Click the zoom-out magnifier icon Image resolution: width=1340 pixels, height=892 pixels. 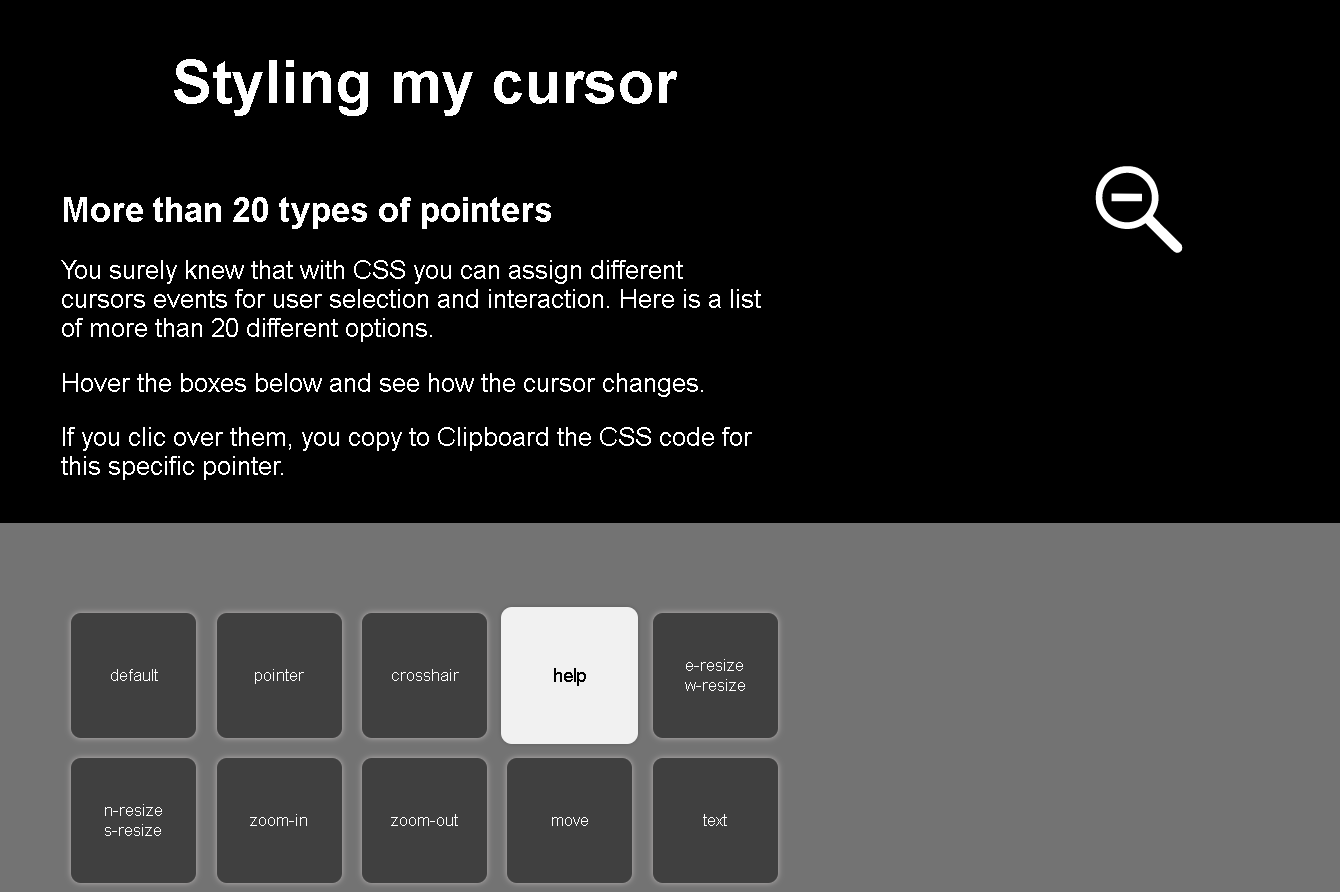tap(1138, 207)
